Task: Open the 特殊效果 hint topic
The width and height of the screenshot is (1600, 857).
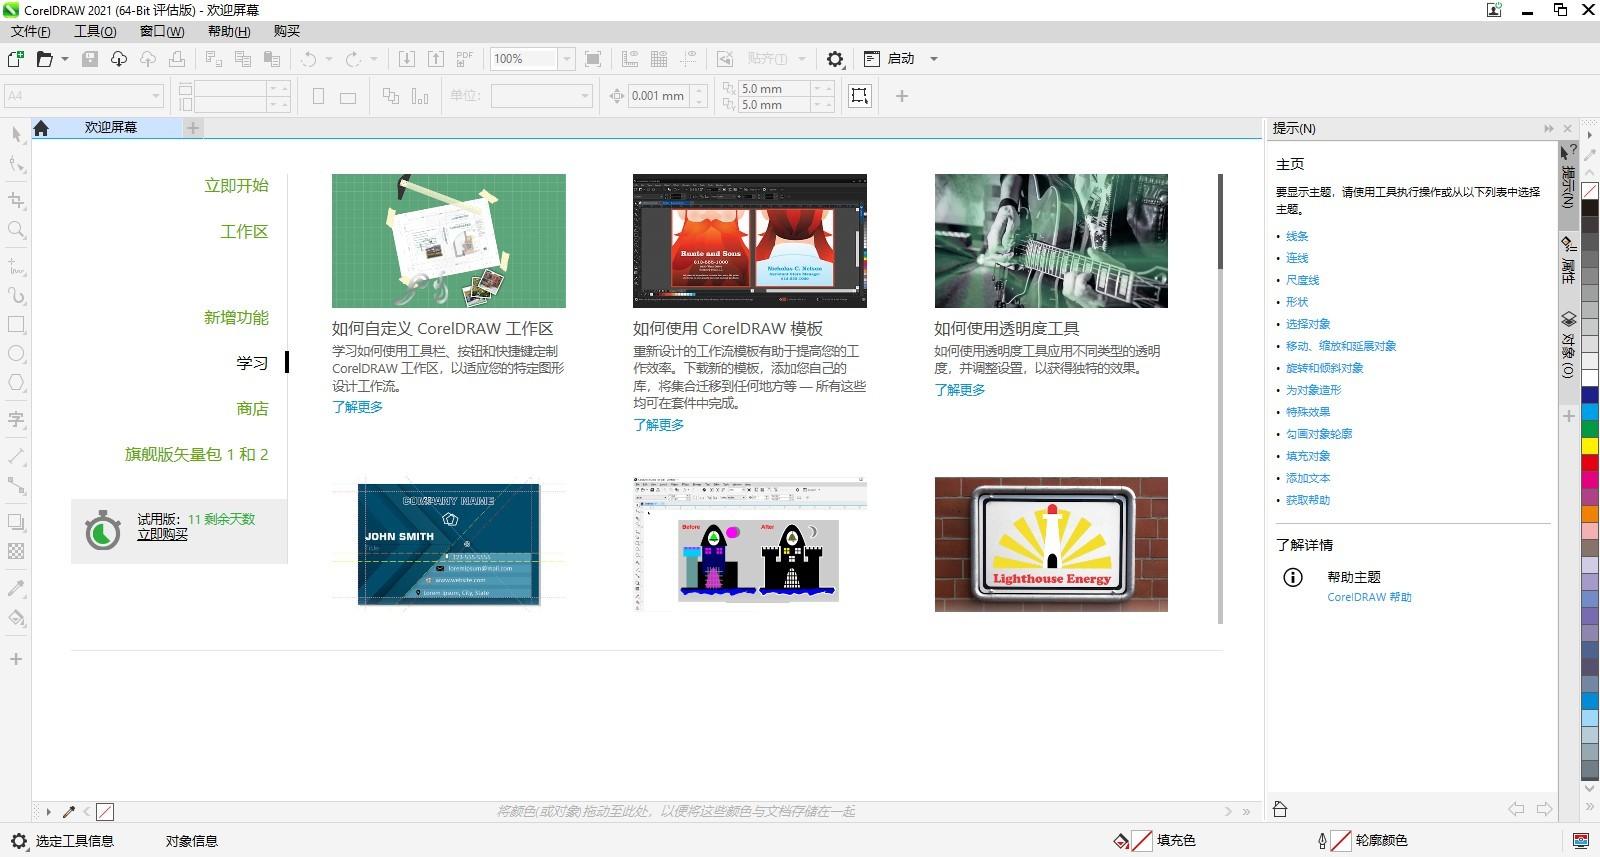Action: click(x=1308, y=412)
